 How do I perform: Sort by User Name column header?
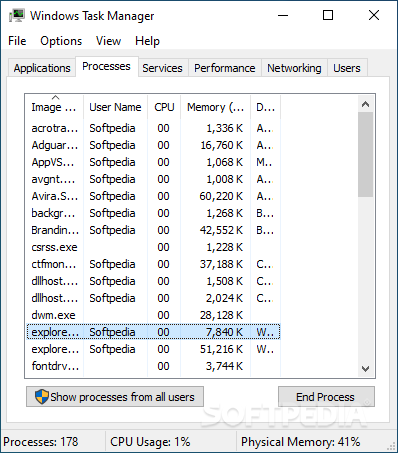pos(115,107)
